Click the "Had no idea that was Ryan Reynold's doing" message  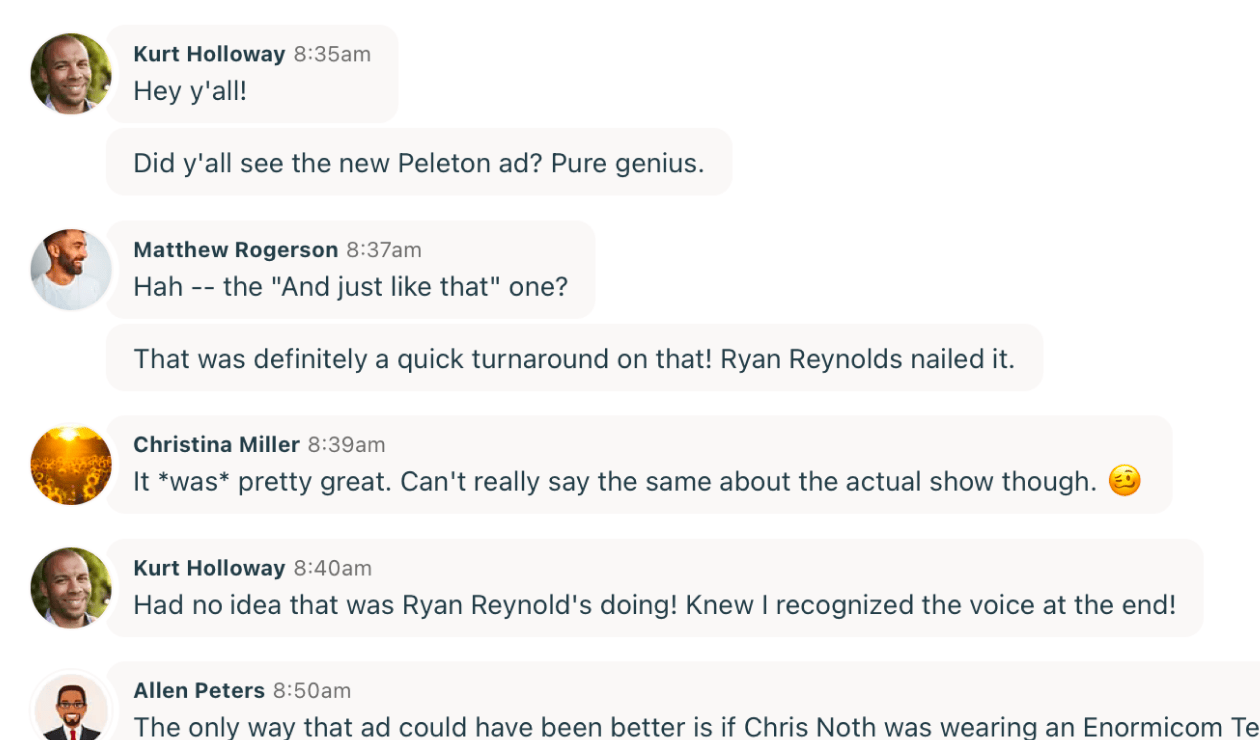click(654, 605)
